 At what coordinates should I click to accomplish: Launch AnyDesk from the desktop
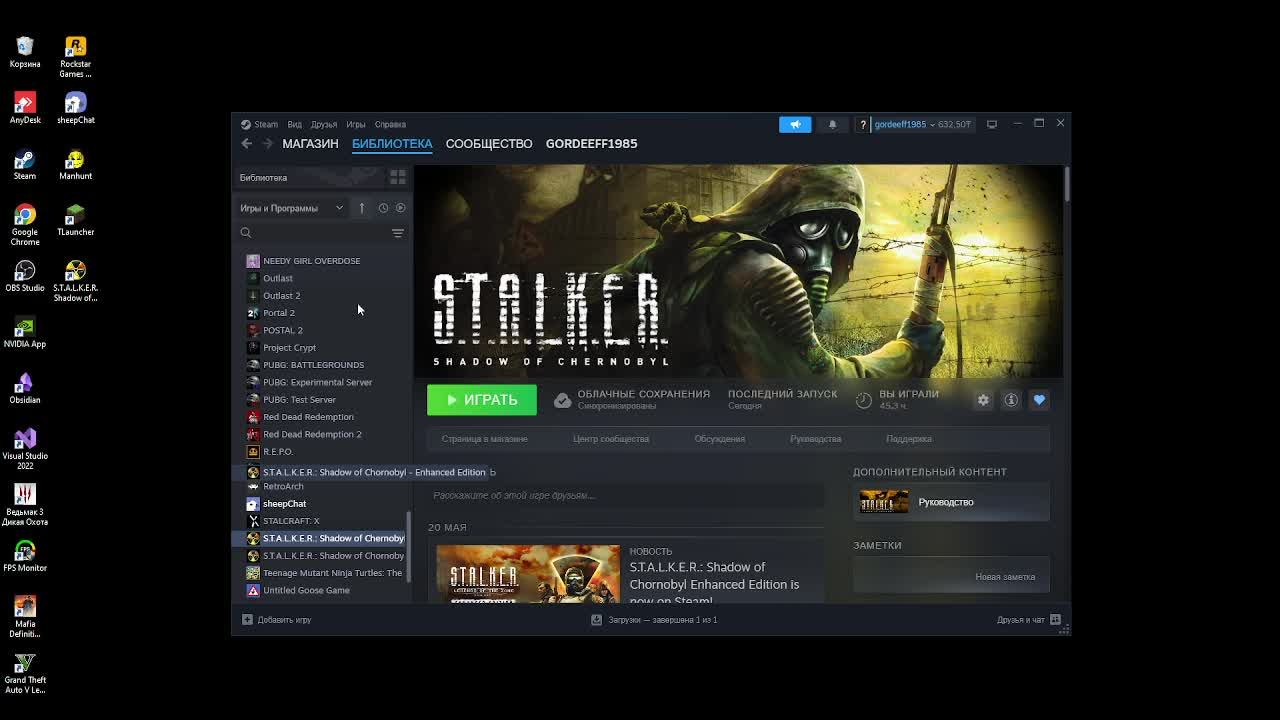[x=25, y=109]
